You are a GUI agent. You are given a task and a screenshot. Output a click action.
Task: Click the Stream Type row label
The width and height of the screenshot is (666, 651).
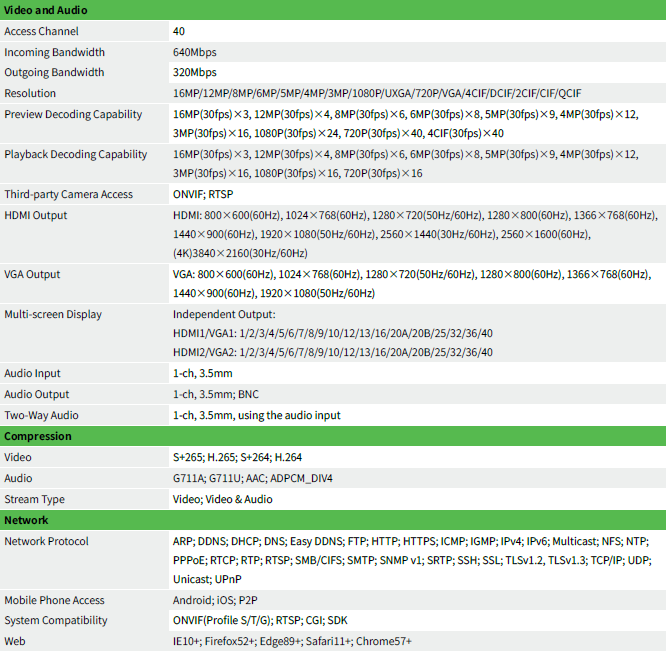pos(34,499)
